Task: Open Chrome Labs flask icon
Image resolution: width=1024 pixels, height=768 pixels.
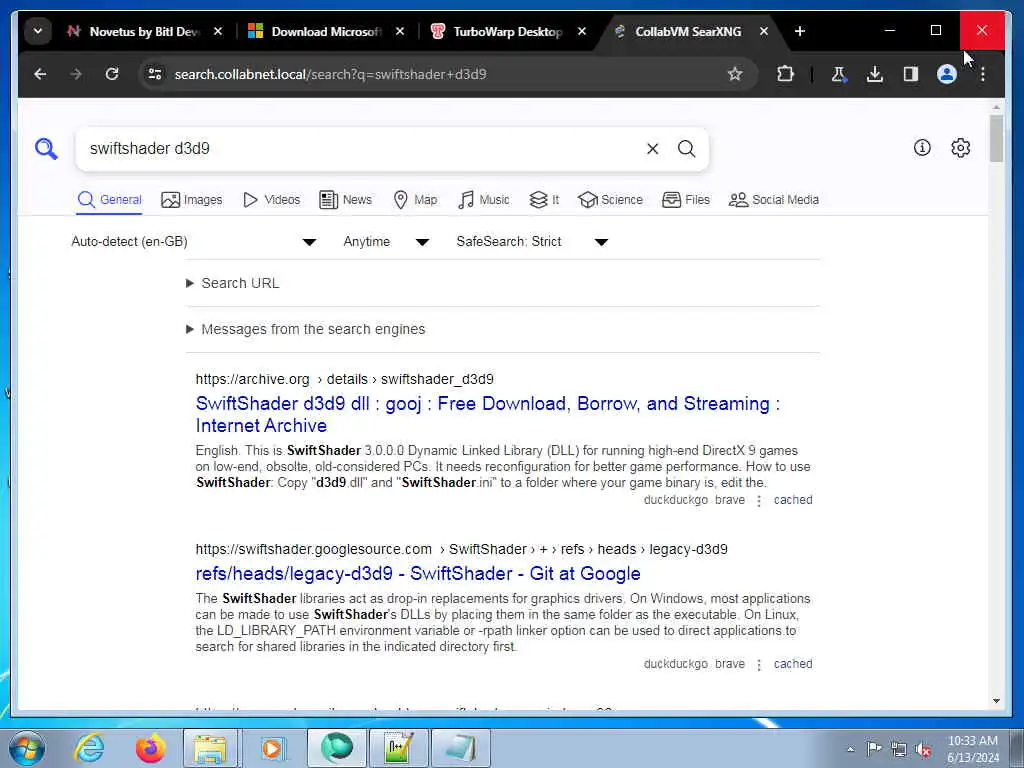Action: 839,74
